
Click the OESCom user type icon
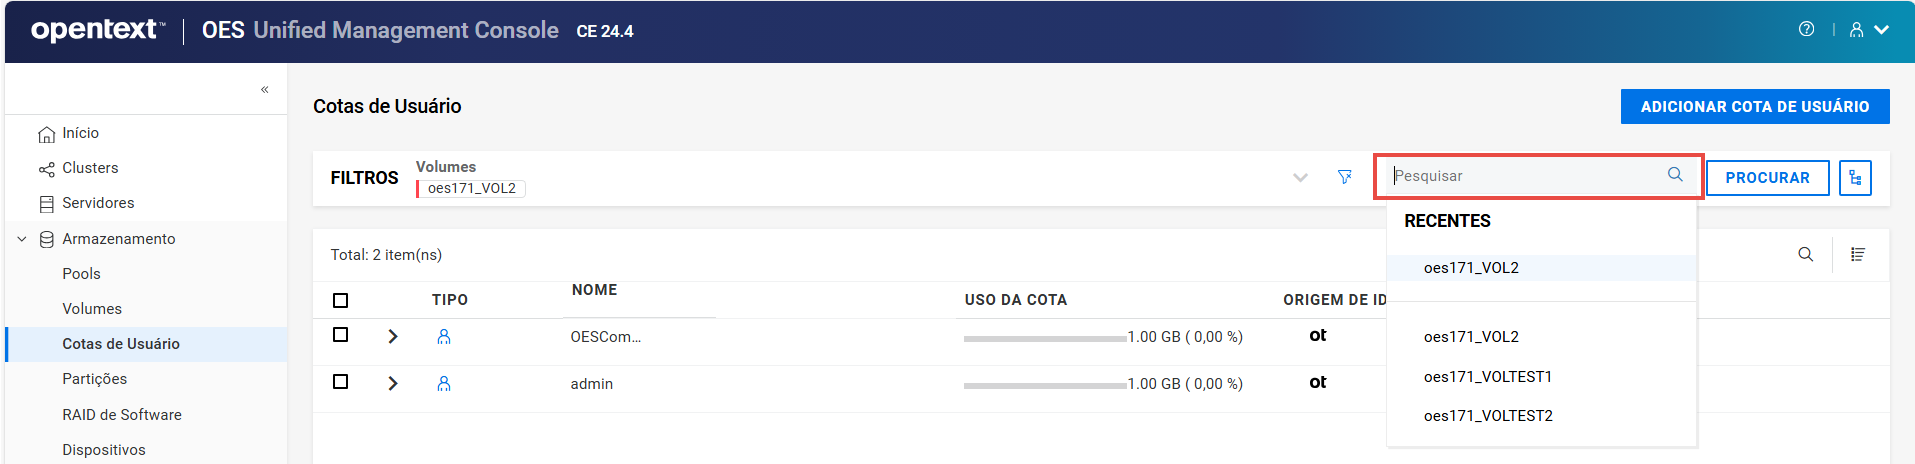tap(444, 337)
